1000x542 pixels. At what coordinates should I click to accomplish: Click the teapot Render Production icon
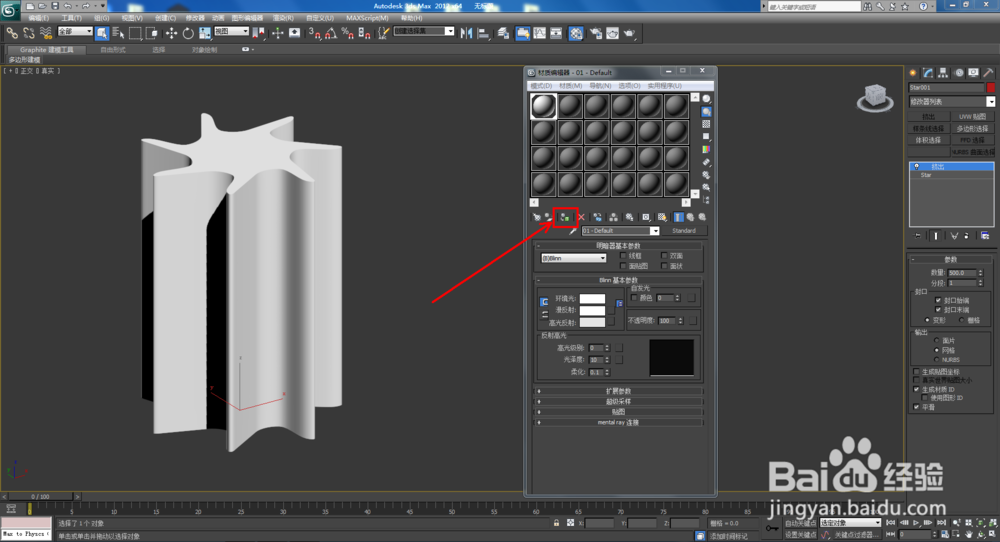pos(629,33)
